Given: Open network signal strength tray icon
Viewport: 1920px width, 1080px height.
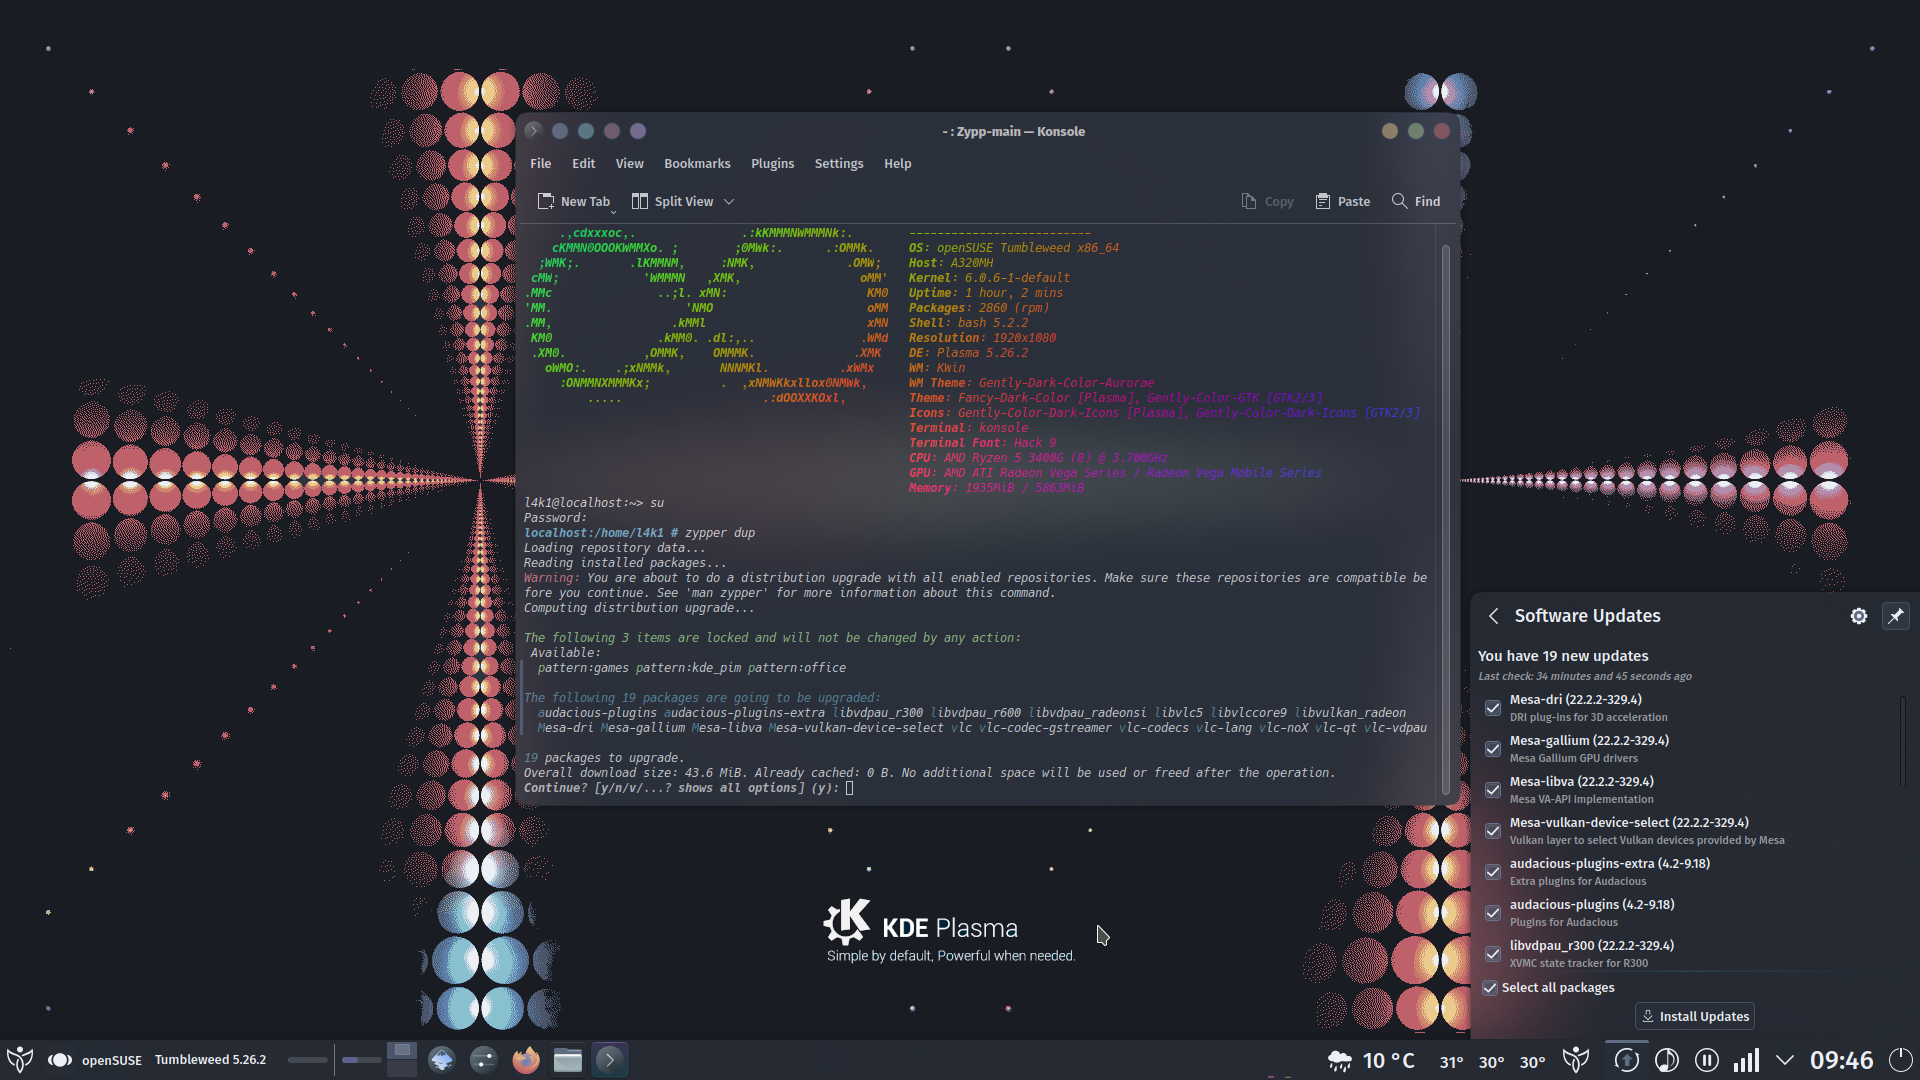Looking at the screenshot, I should 1746,1060.
